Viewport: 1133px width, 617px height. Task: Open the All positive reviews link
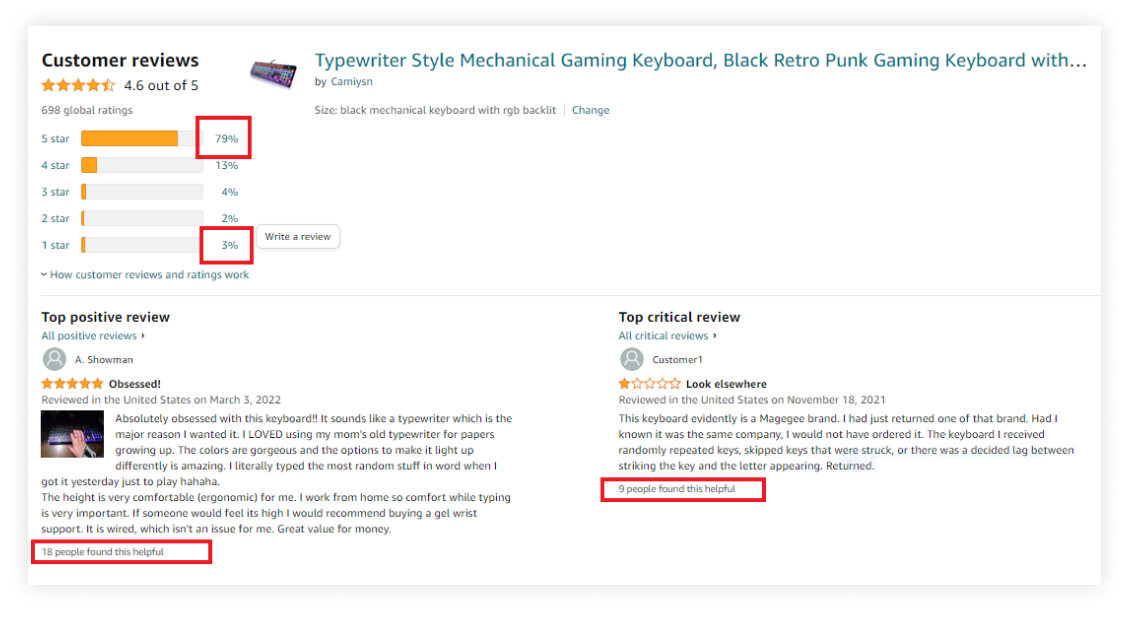[x=91, y=336]
